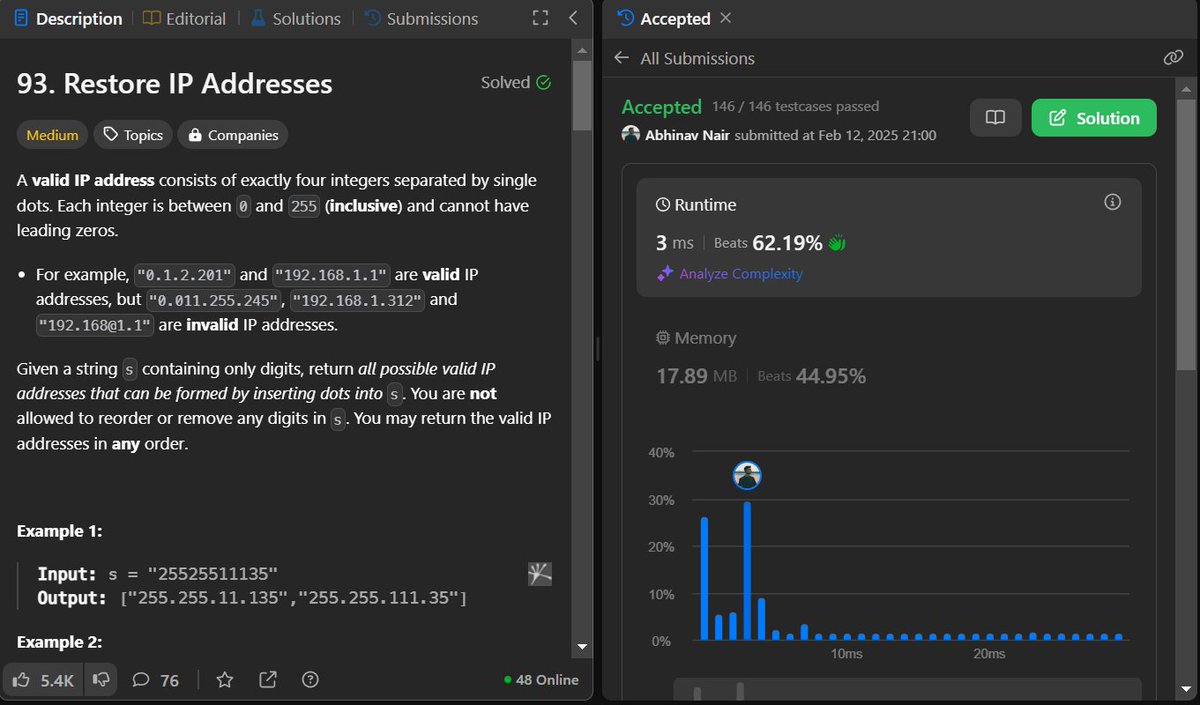Click the share external link icon
Image resolution: width=1200 pixels, height=705 pixels.
pyautogui.click(x=268, y=680)
